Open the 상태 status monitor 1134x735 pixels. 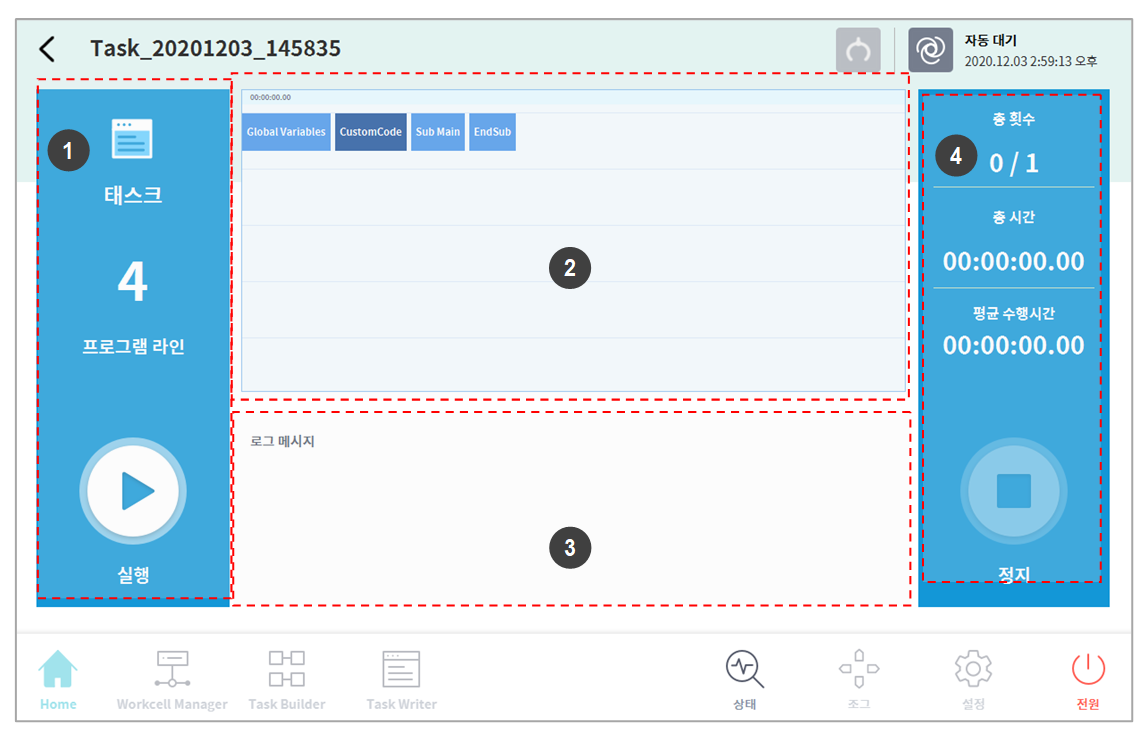point(744,679)
